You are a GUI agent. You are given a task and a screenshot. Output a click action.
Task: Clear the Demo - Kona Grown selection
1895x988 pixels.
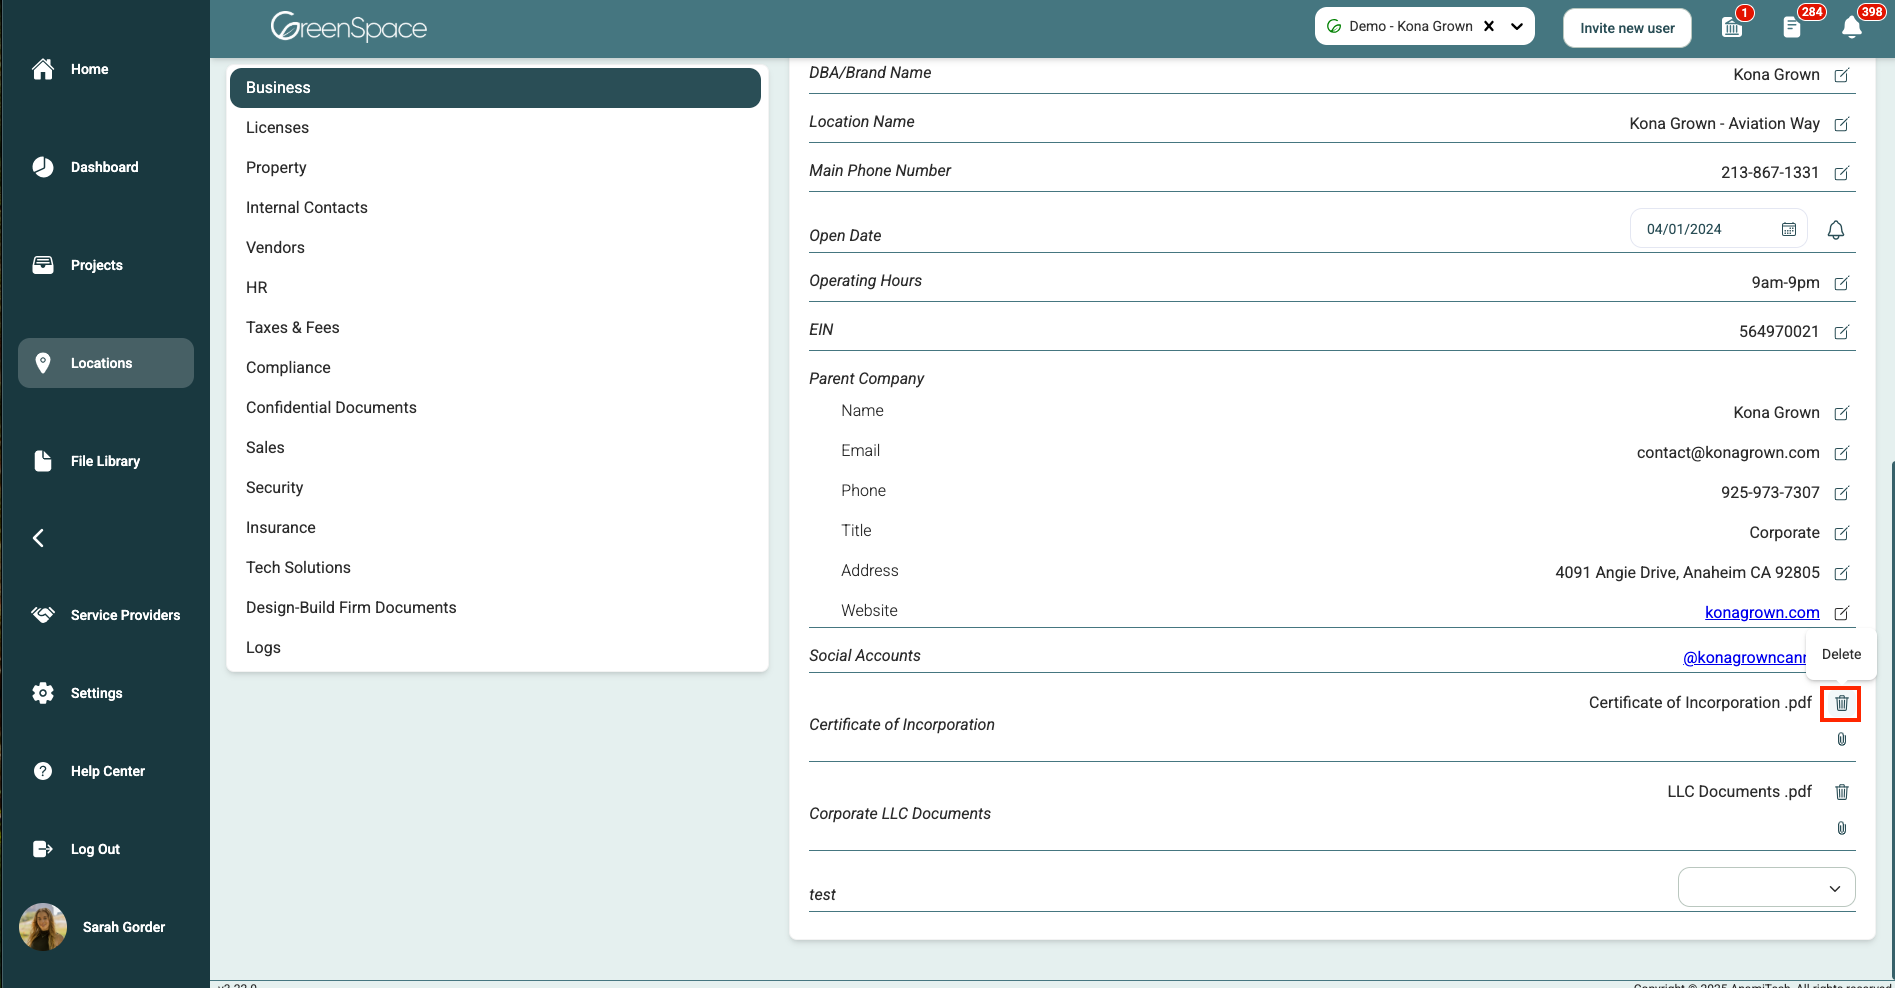(x=1489, y=27)
